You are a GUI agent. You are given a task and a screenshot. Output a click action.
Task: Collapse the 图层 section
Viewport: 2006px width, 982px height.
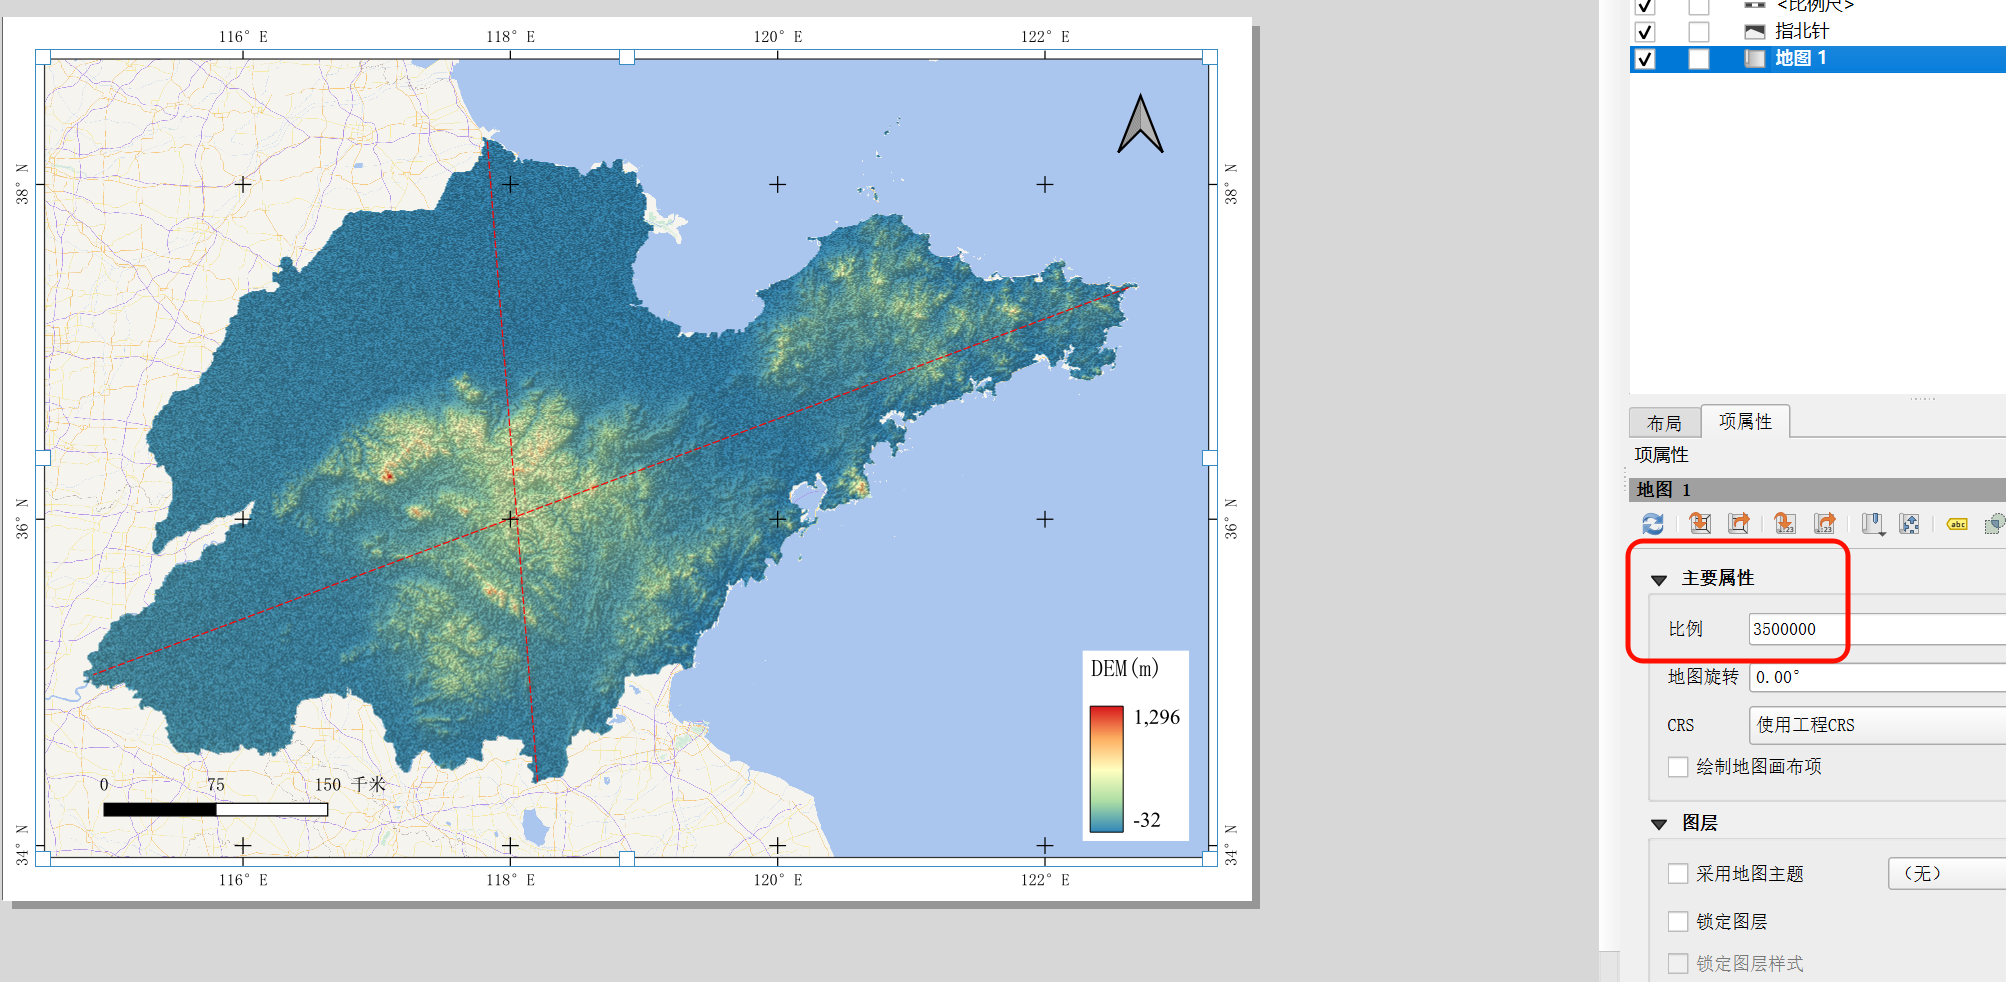(1659, 824)
